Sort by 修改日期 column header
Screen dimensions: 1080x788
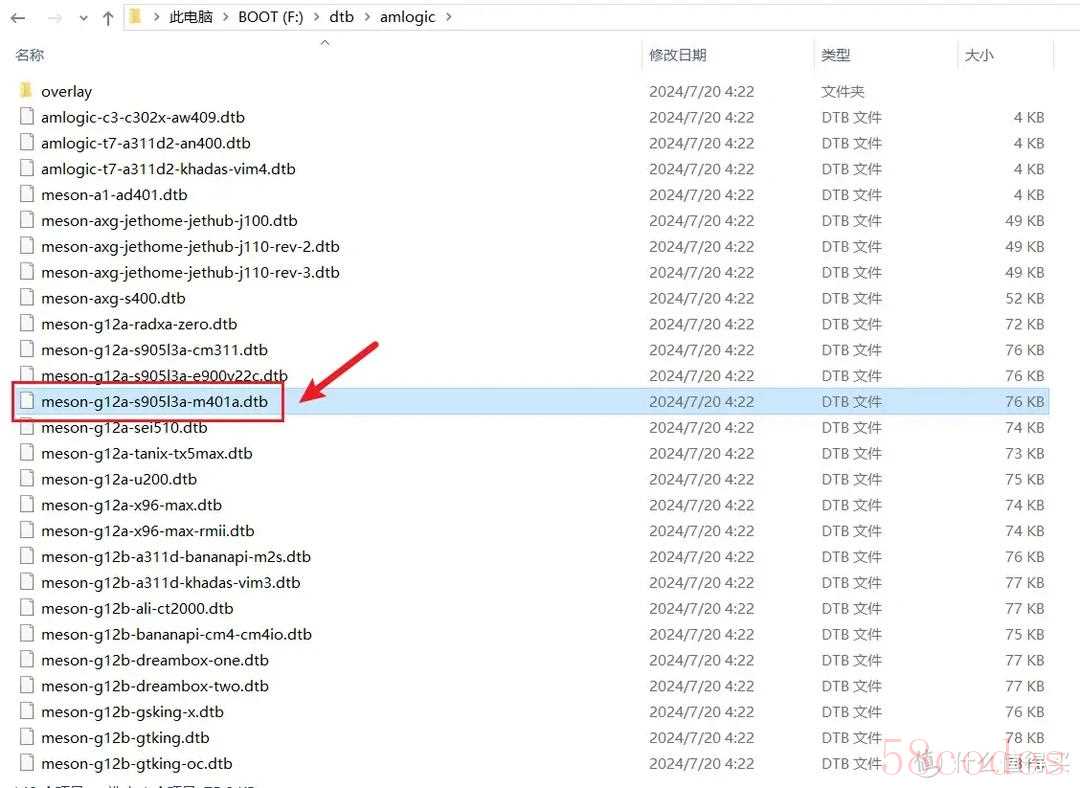678,55
